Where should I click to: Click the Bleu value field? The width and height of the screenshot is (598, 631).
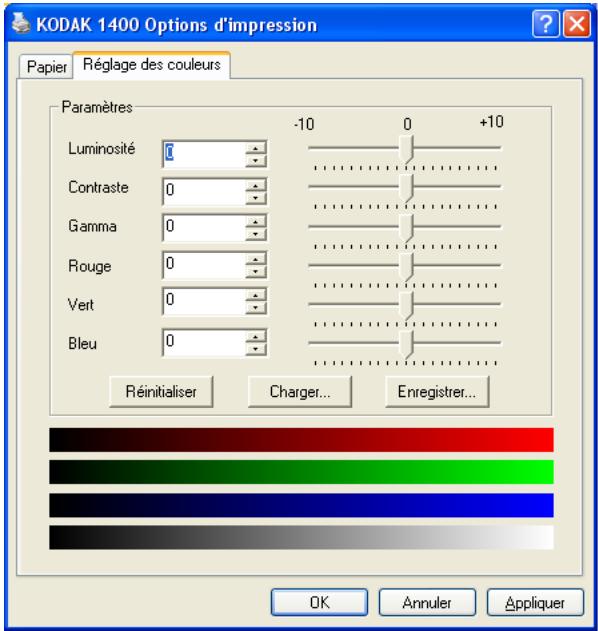204,342
